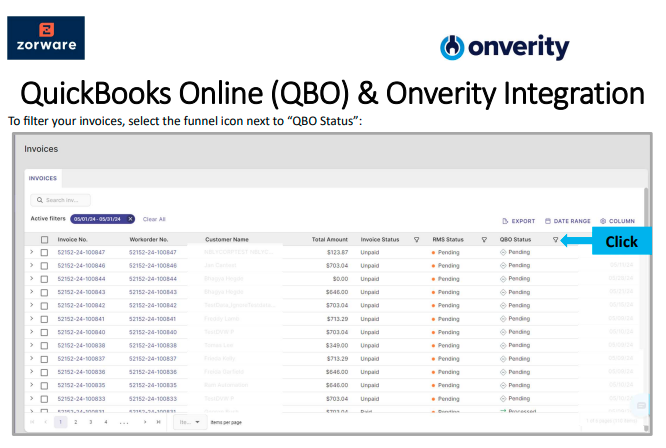
Task: Jump to the first page arrow
Action: tap(32, 423)
